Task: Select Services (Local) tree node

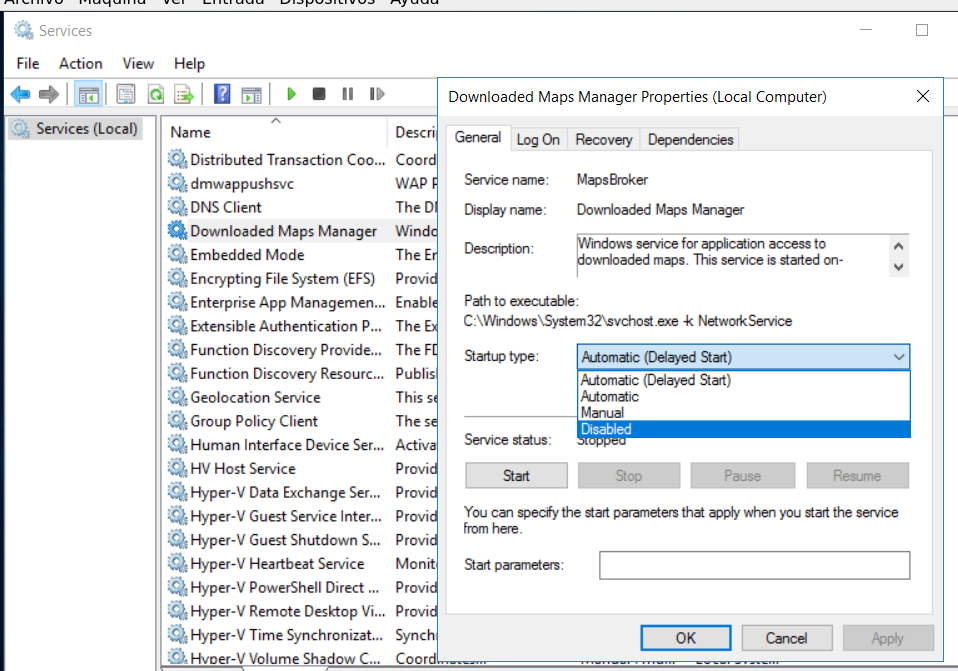Action: [x=76, y=129]
